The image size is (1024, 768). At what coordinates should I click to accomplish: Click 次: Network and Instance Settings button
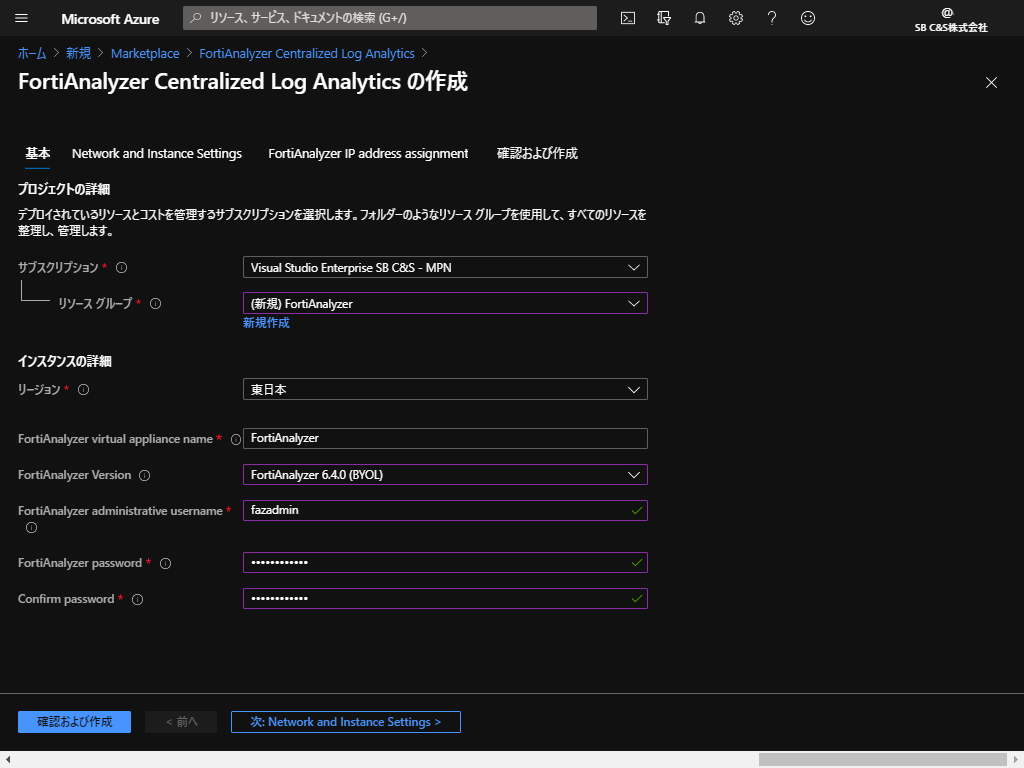pos(345,722)
